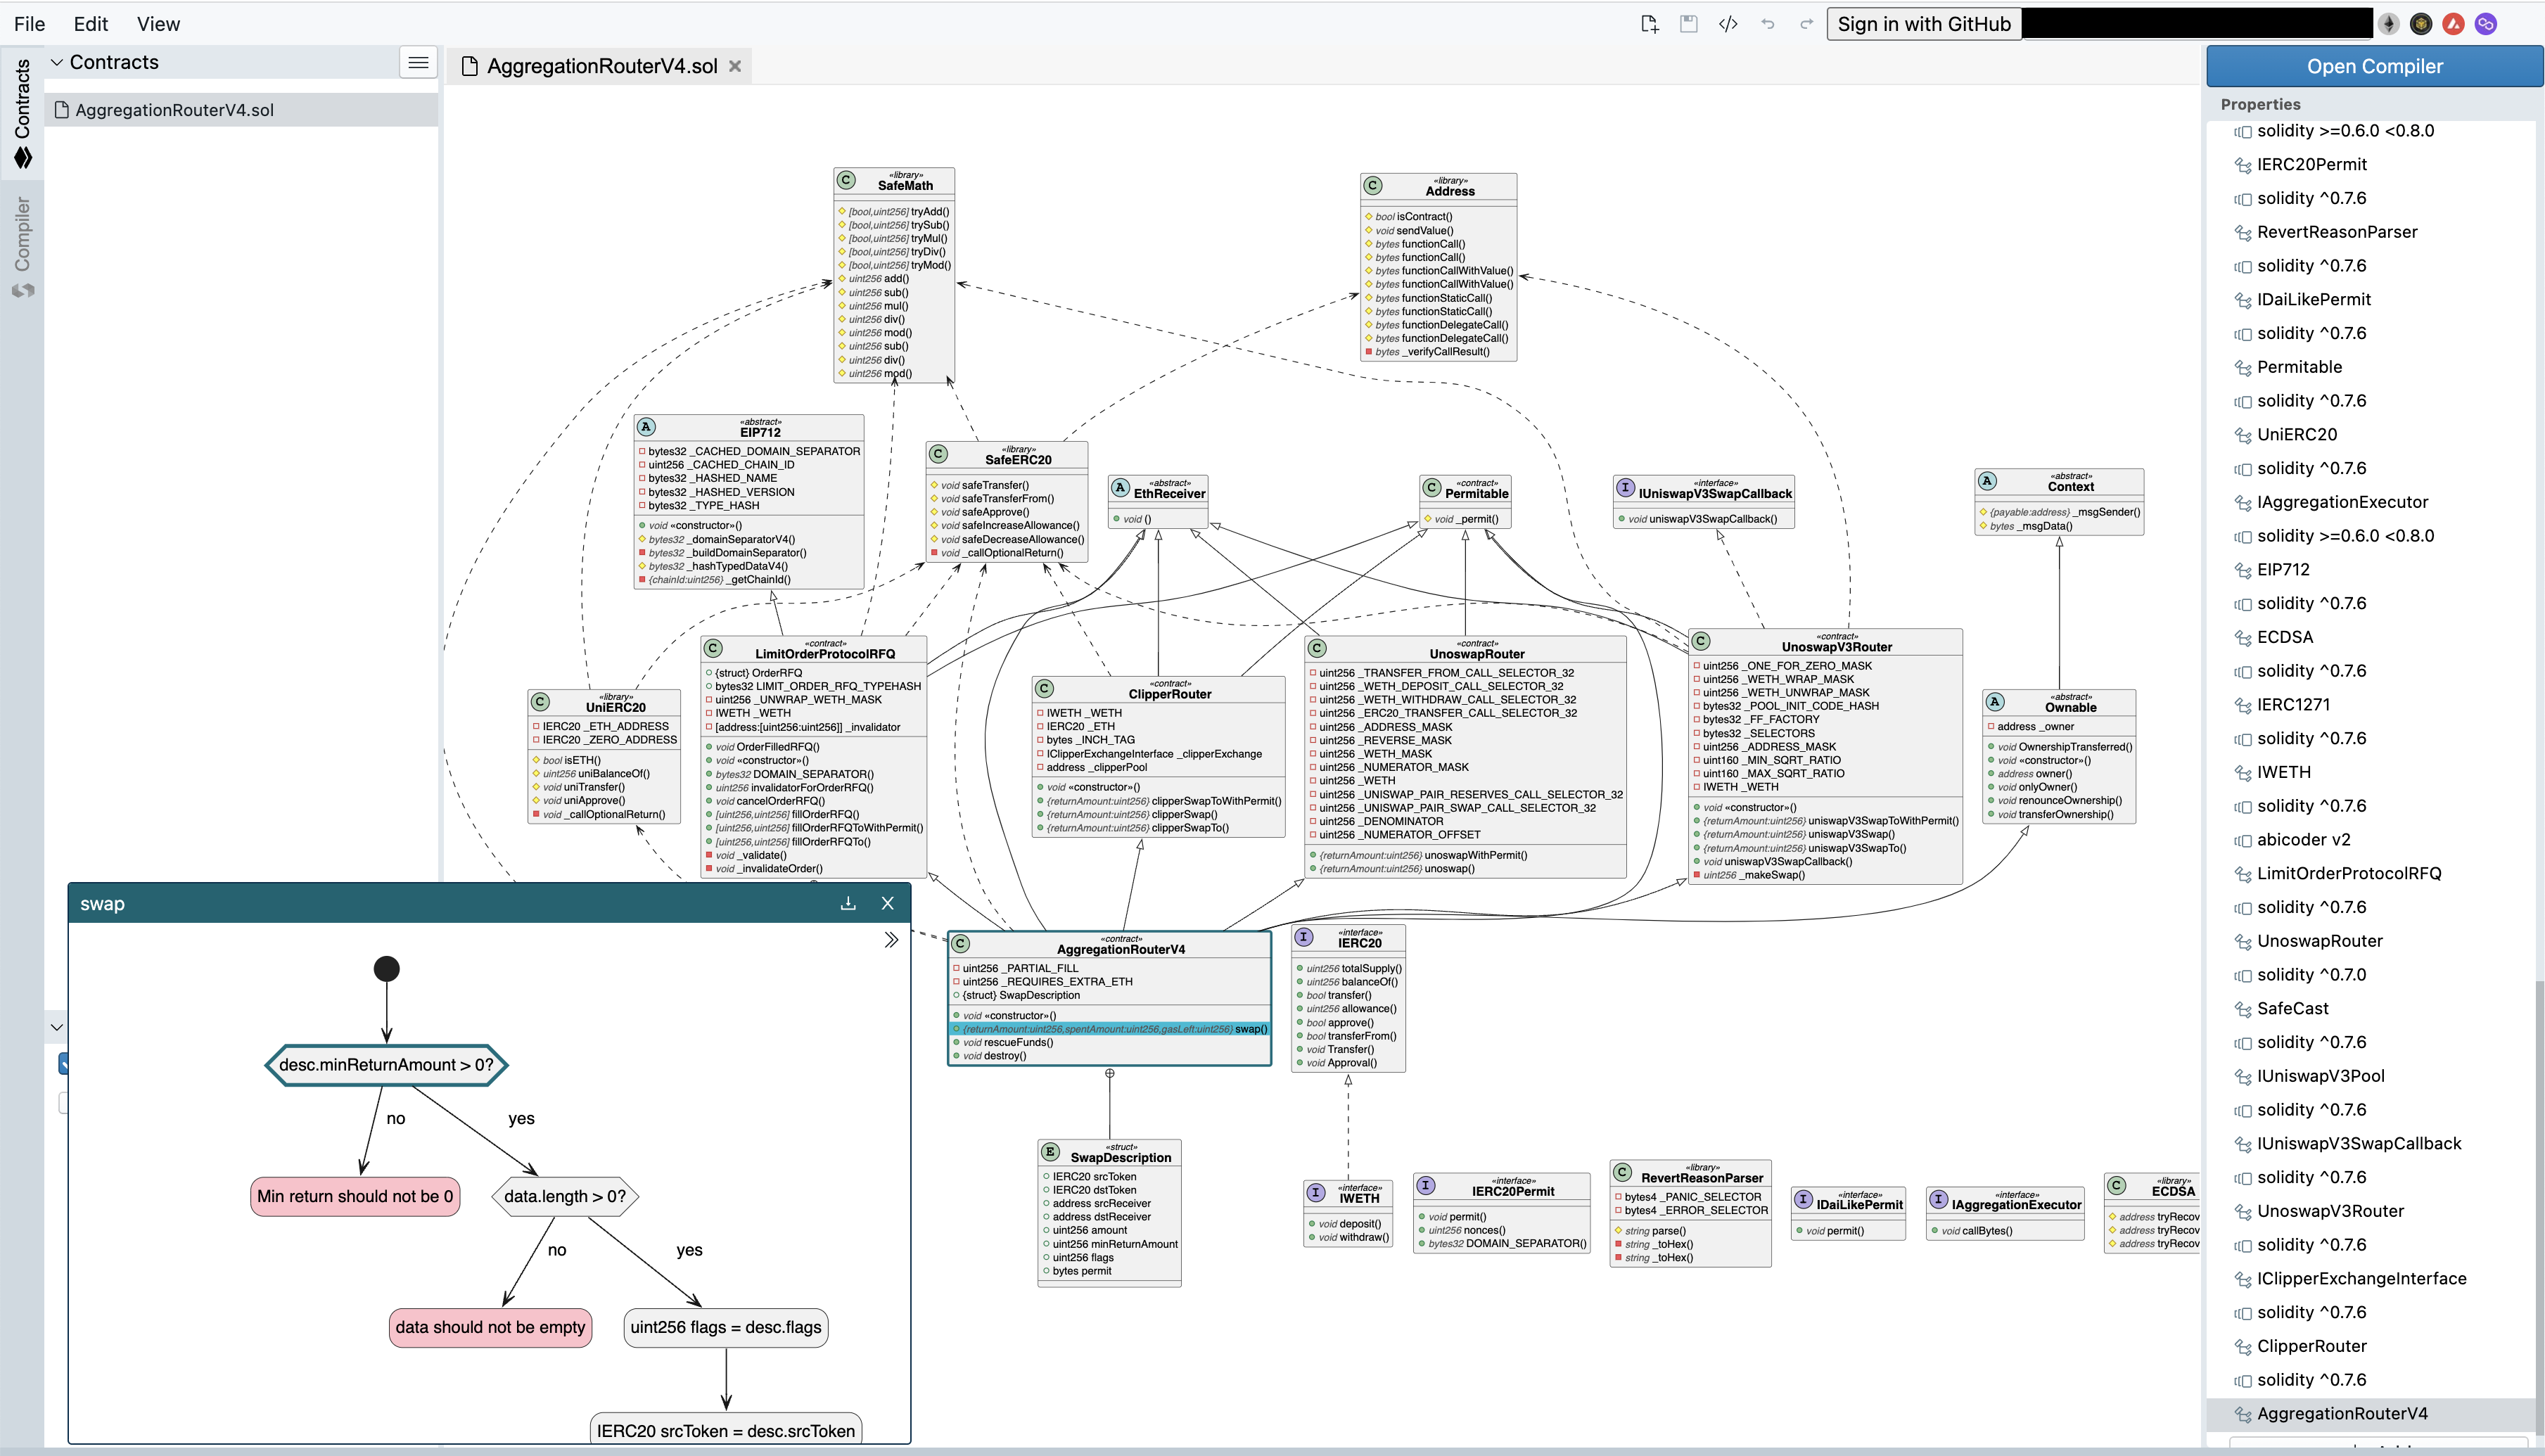Tick the empty checkbox in left panel
The image size is (2545, 1456).
point(63,1102)
